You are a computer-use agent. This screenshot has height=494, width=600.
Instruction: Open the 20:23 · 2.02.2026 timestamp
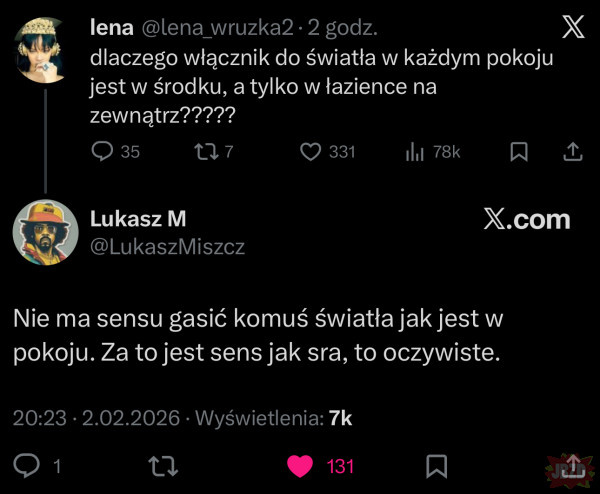98,418
